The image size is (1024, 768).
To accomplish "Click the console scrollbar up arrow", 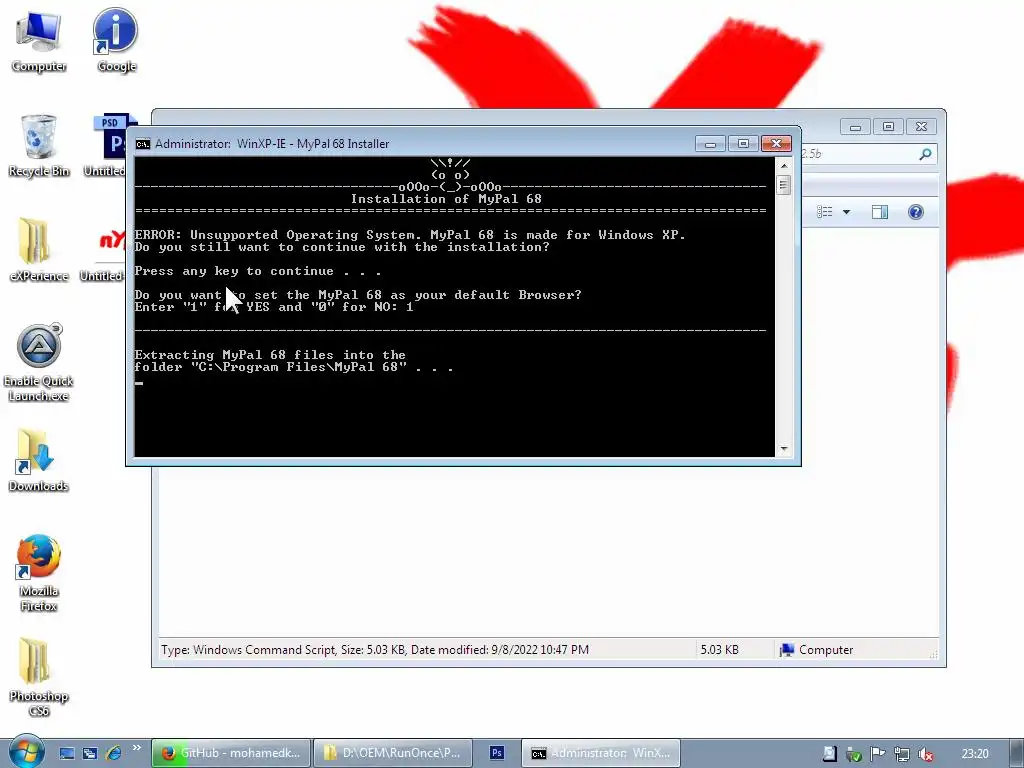I will 784,166.
